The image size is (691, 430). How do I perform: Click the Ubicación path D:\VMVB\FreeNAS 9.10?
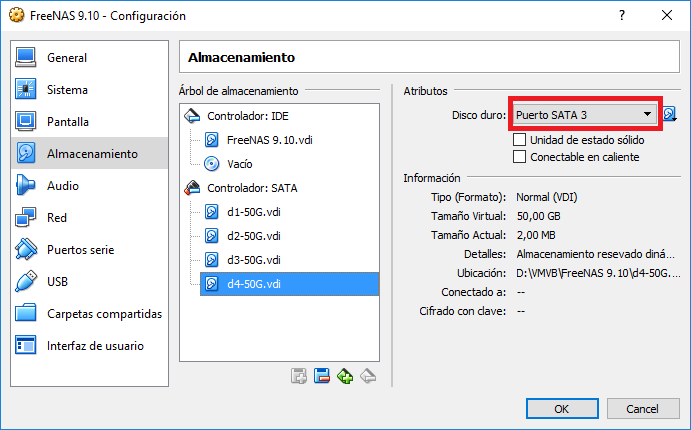click(x=598, y=273)
